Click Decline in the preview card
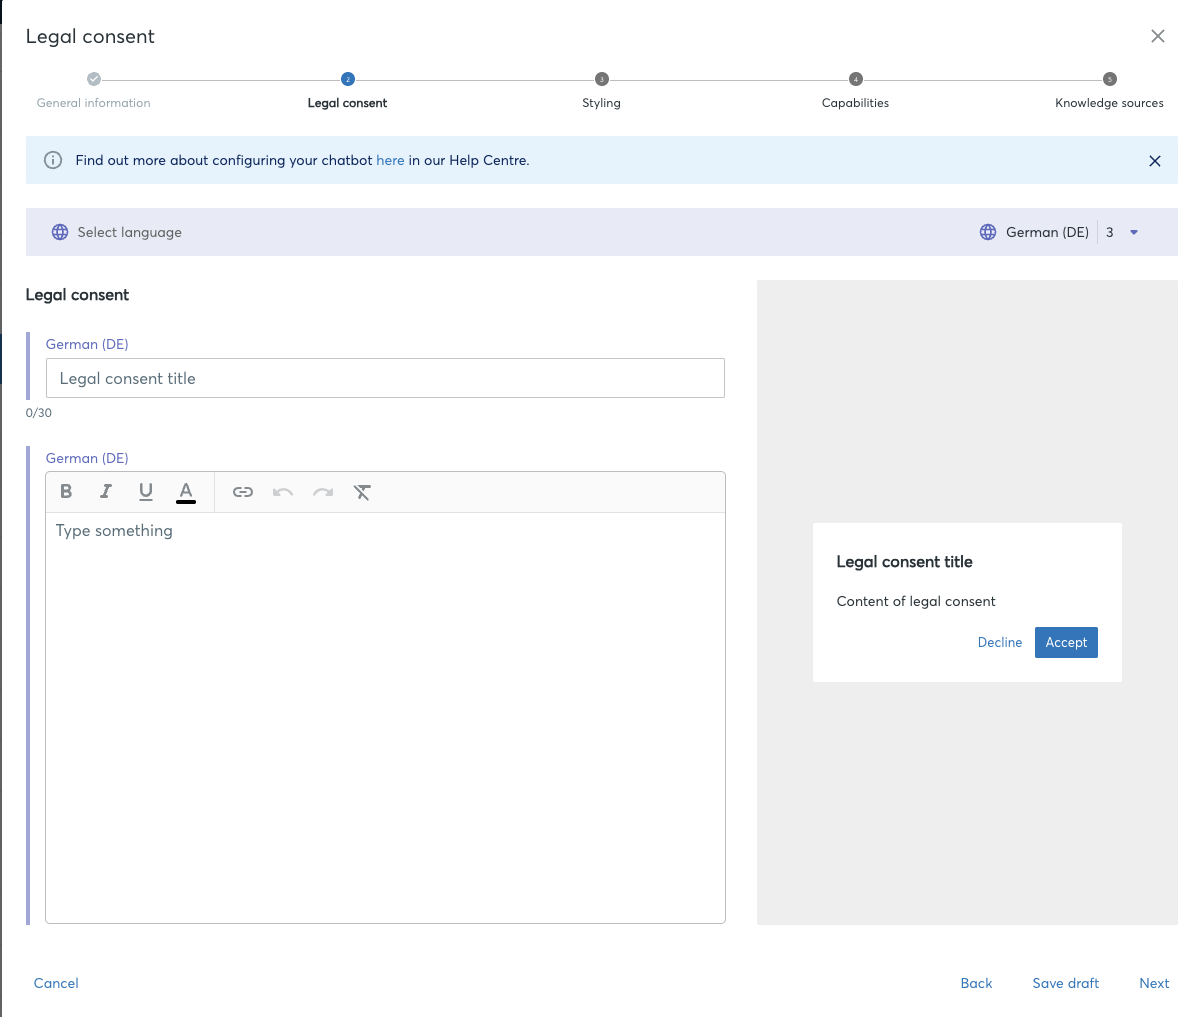 (1000, 642)
